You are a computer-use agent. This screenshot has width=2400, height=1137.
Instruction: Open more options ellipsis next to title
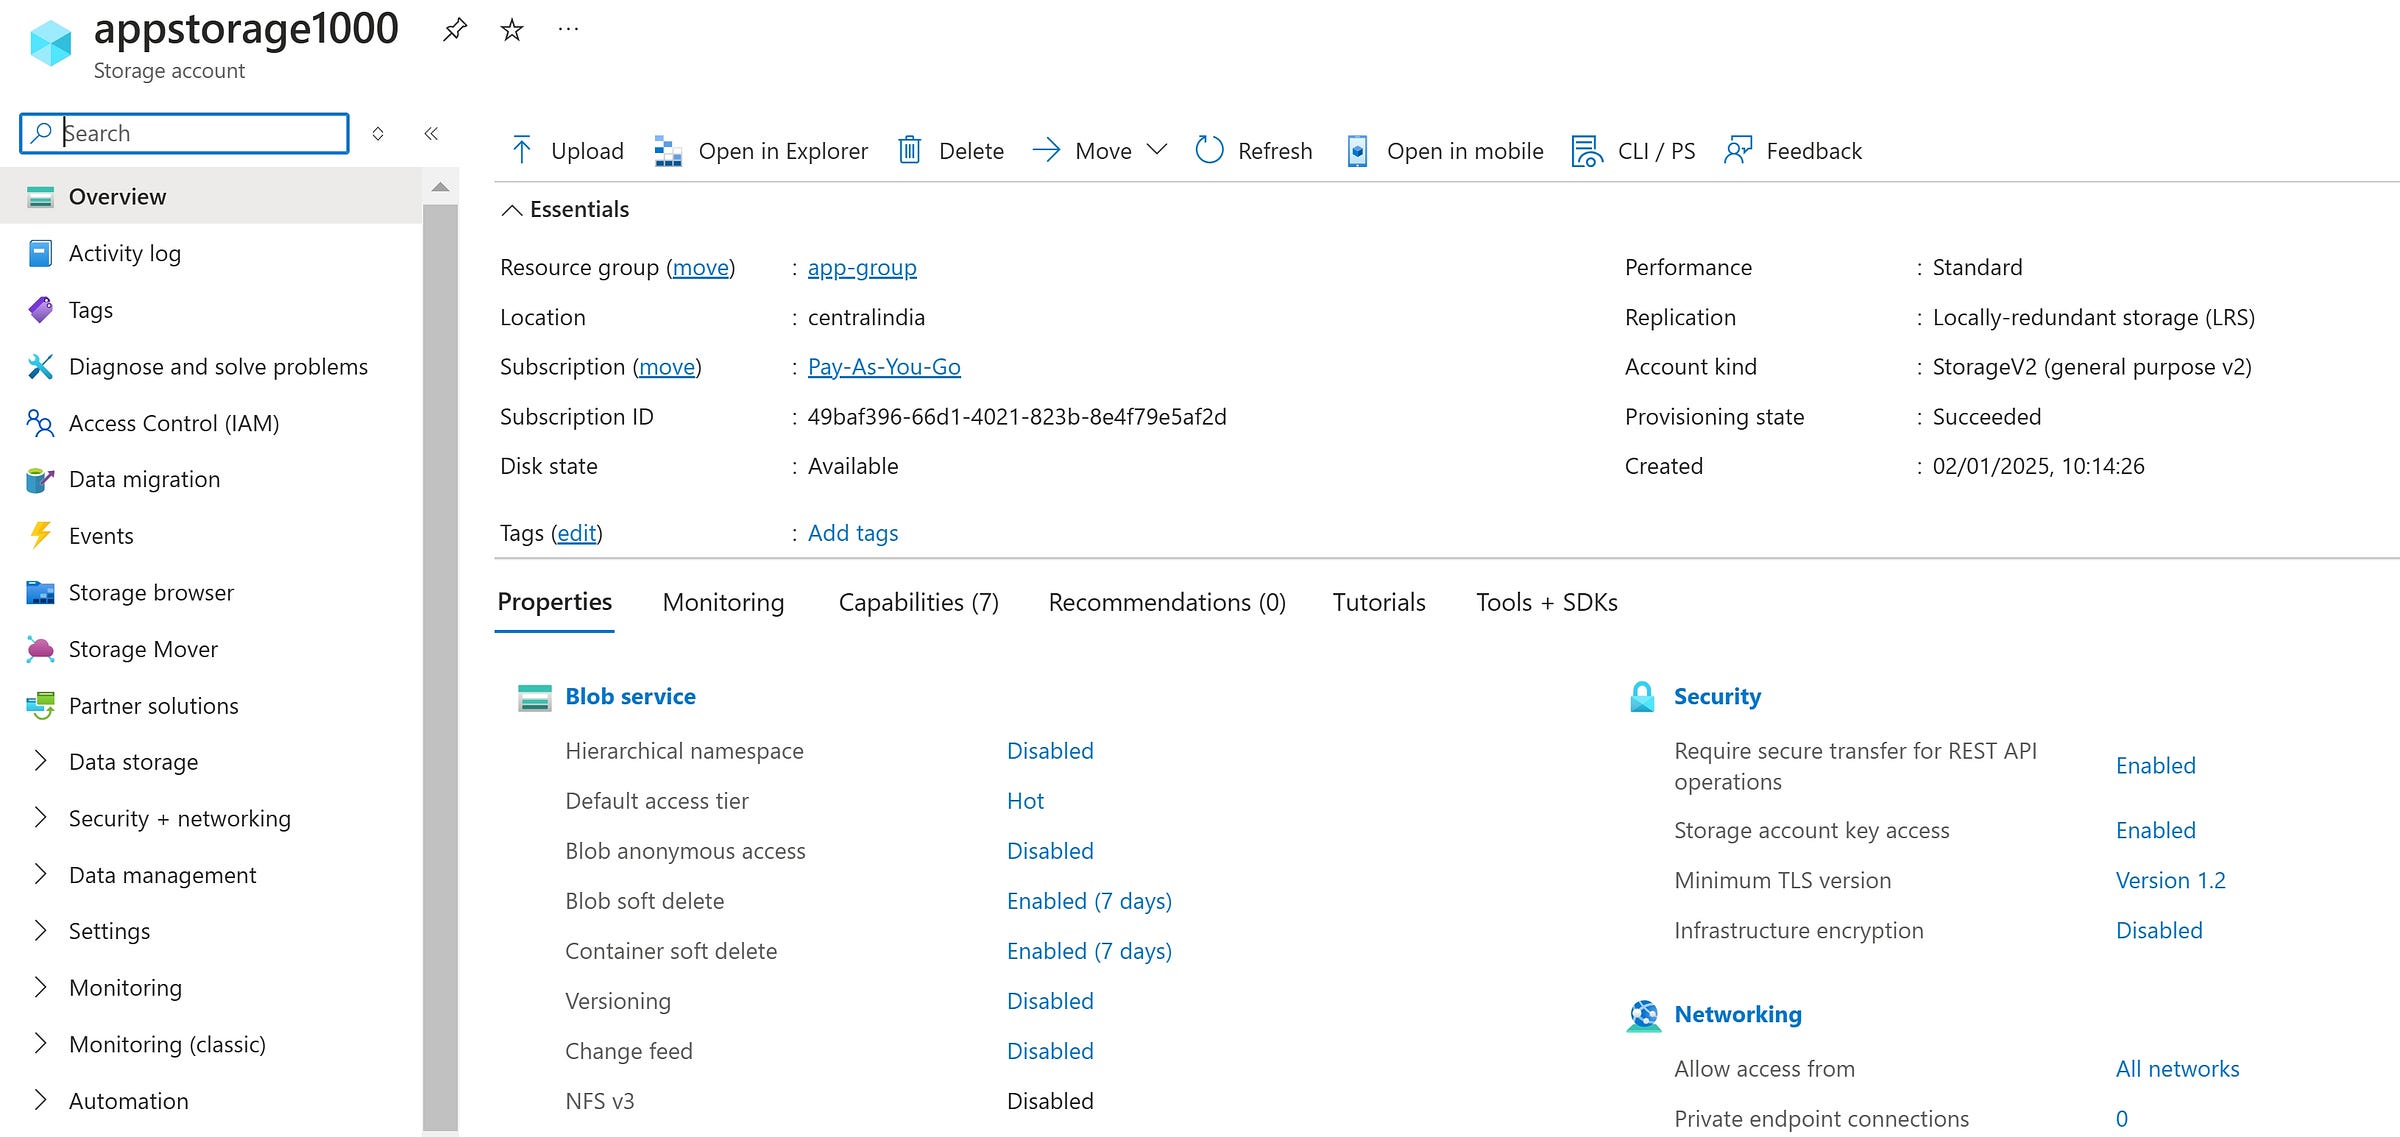pos(568,30)
